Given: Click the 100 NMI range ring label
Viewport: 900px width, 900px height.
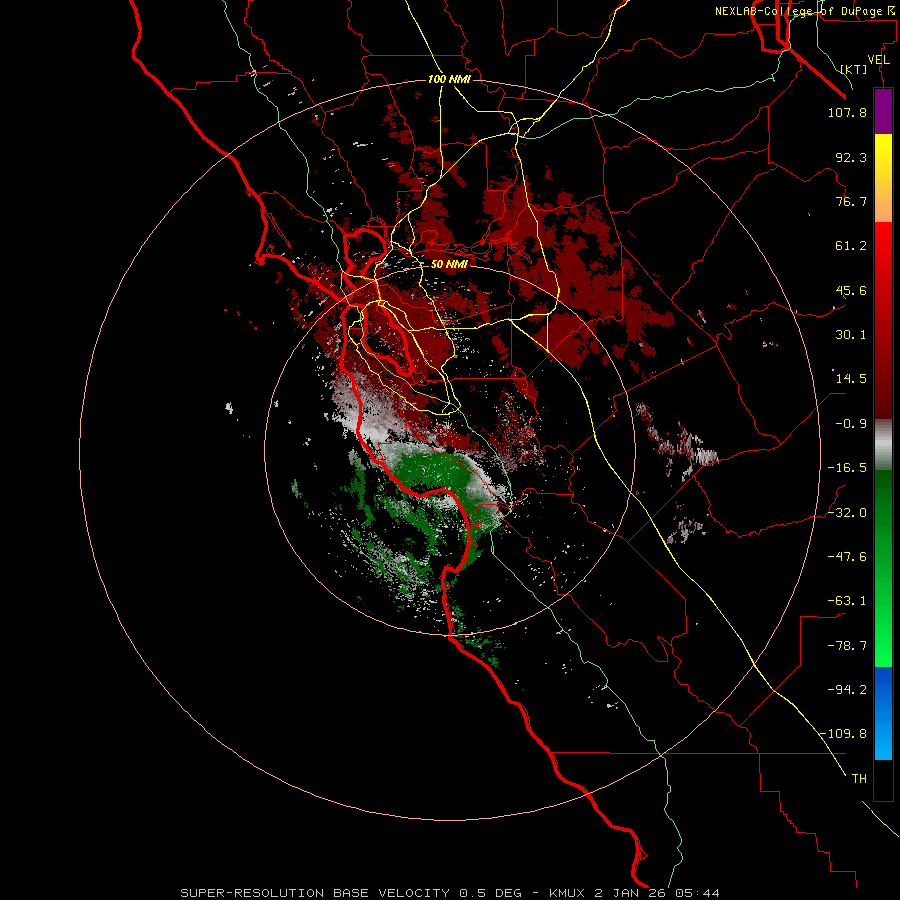Looking at the screenshot, I should click(x=449, y=79).
